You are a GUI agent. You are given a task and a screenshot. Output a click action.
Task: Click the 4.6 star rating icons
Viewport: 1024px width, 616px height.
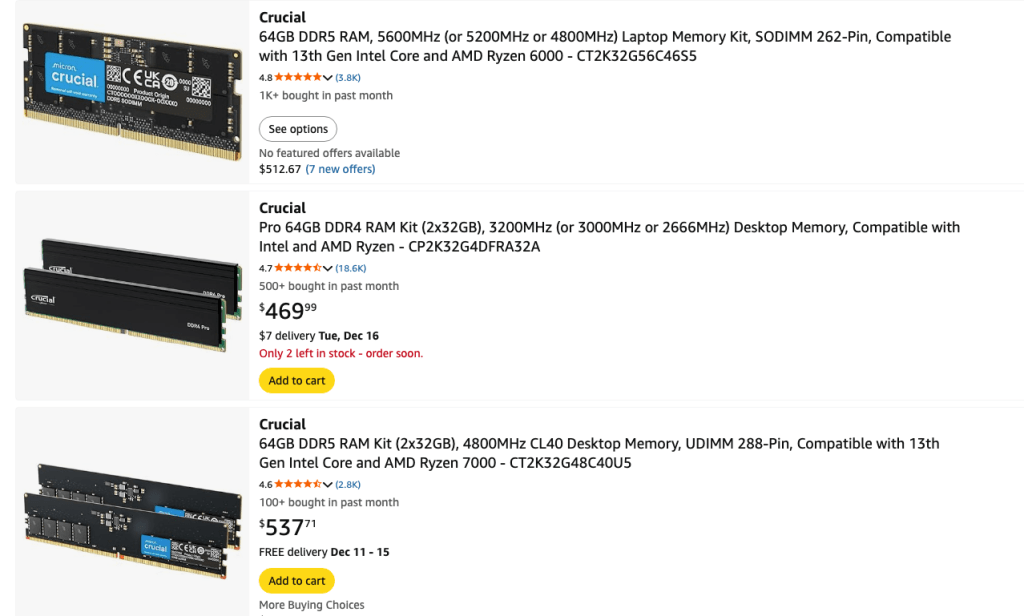pos(298,484)
